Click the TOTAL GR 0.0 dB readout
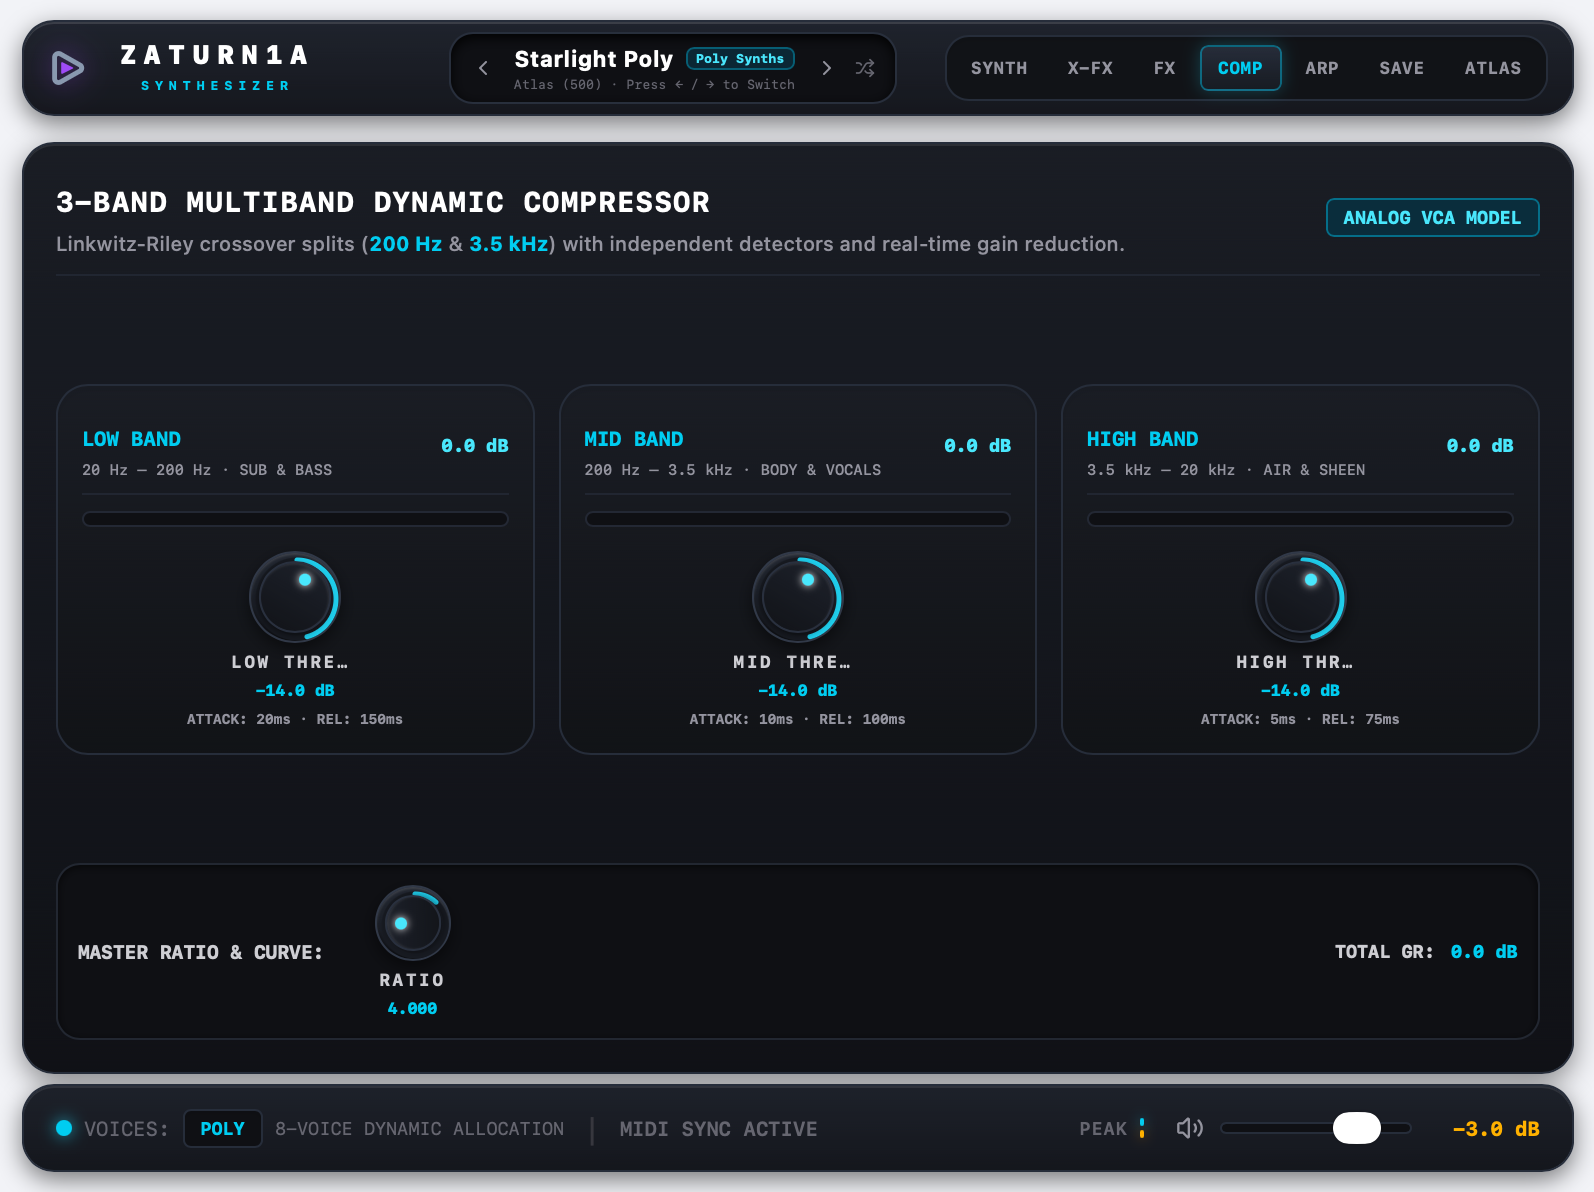This screenshot has height=1192, width=1594. [x=1484, y=952]
